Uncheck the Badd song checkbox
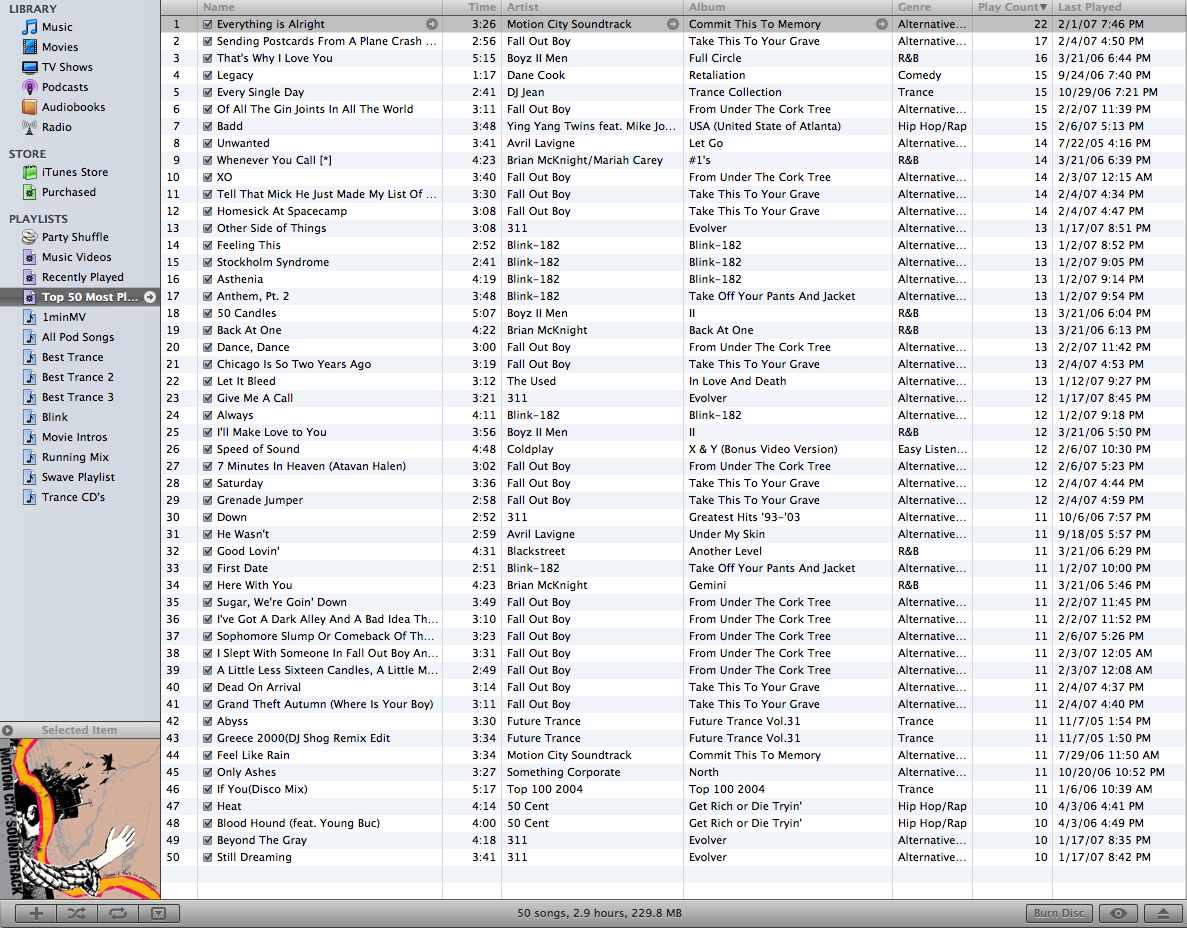Viewport: 1187px width, 928px height. tap(207, 126)
